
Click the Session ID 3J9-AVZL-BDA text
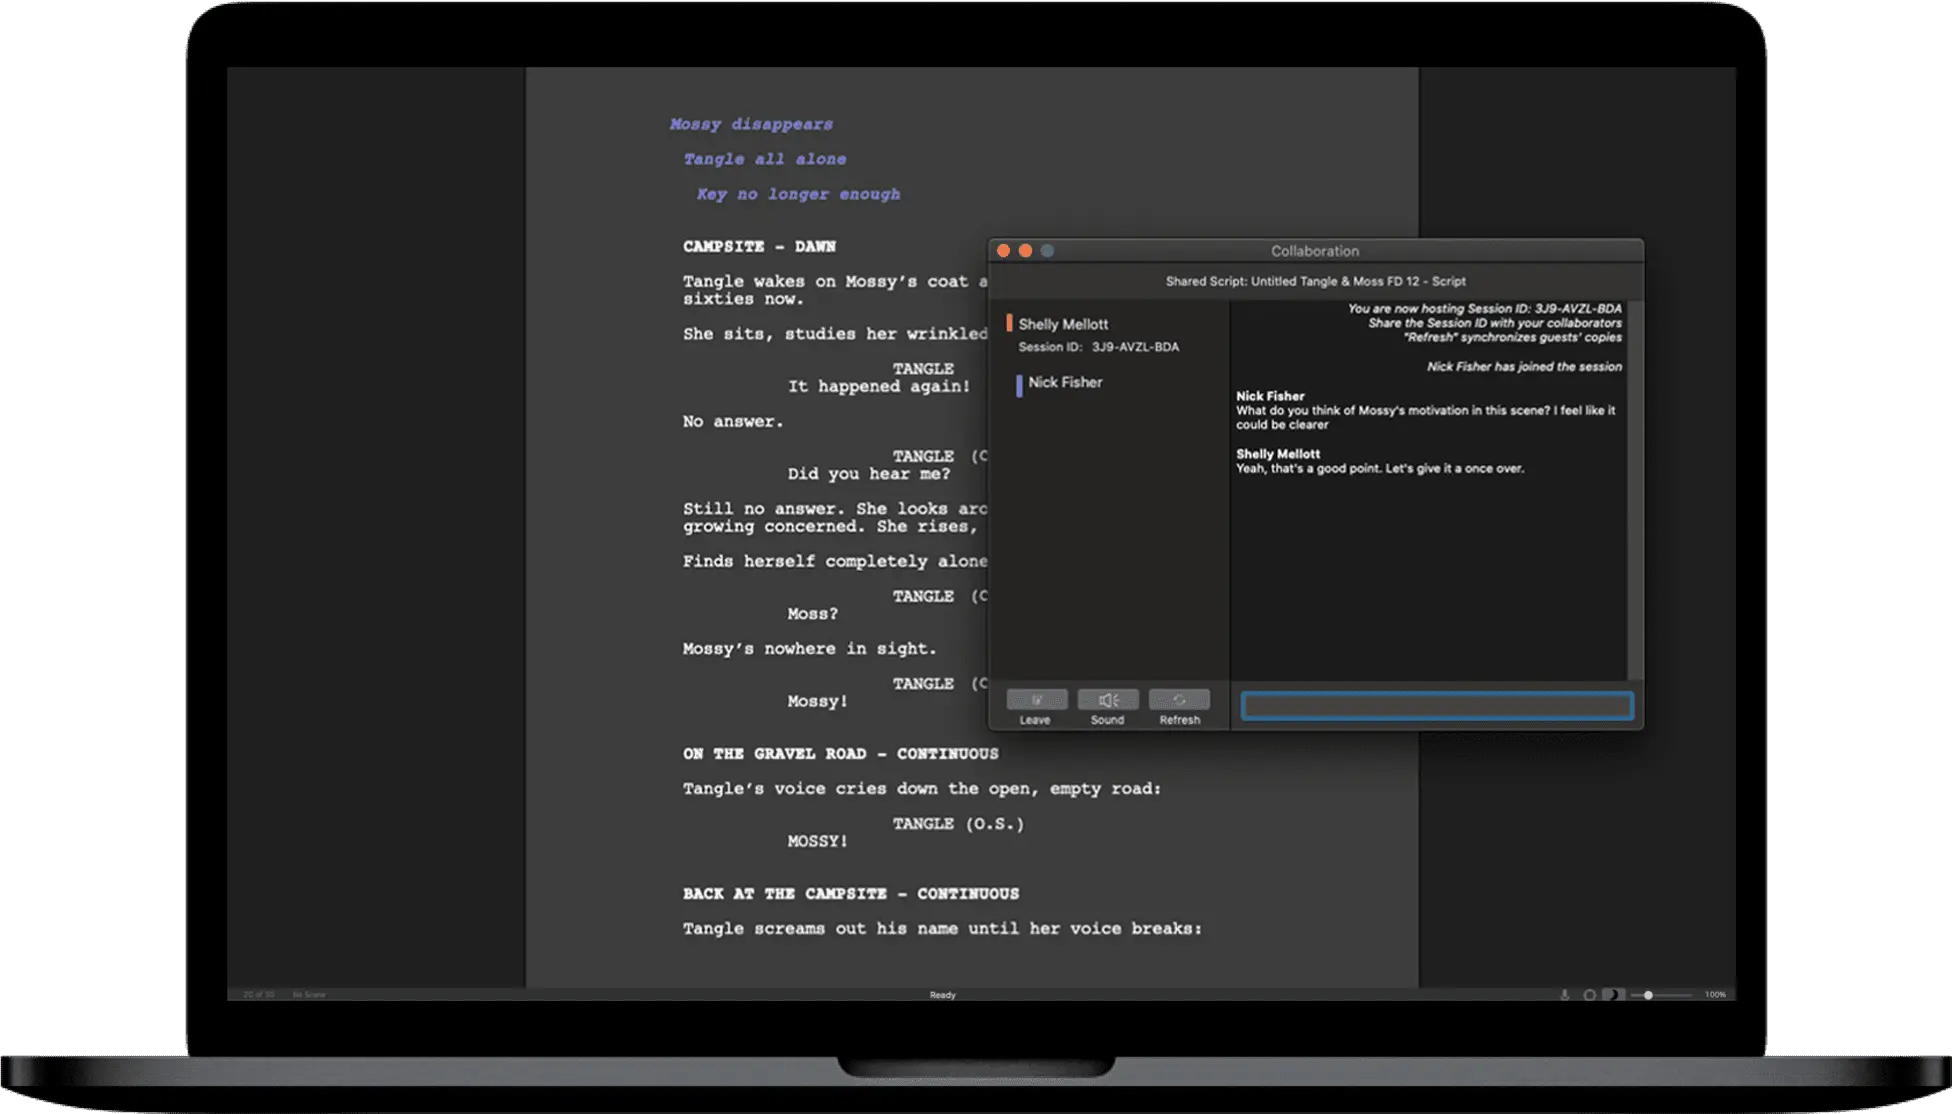click(x=1098, y=347)
